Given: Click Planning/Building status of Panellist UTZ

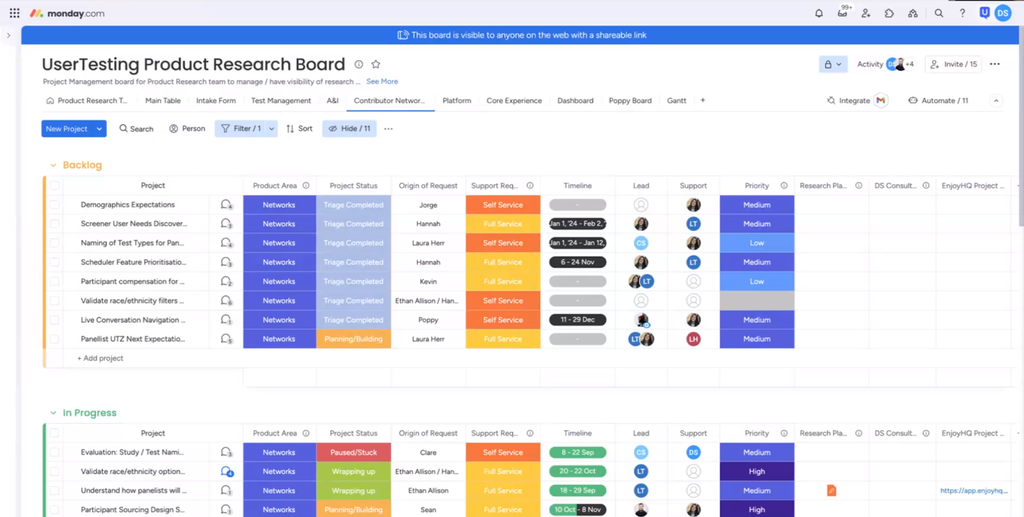Looking at the screenshot, I should click(353, 339).
